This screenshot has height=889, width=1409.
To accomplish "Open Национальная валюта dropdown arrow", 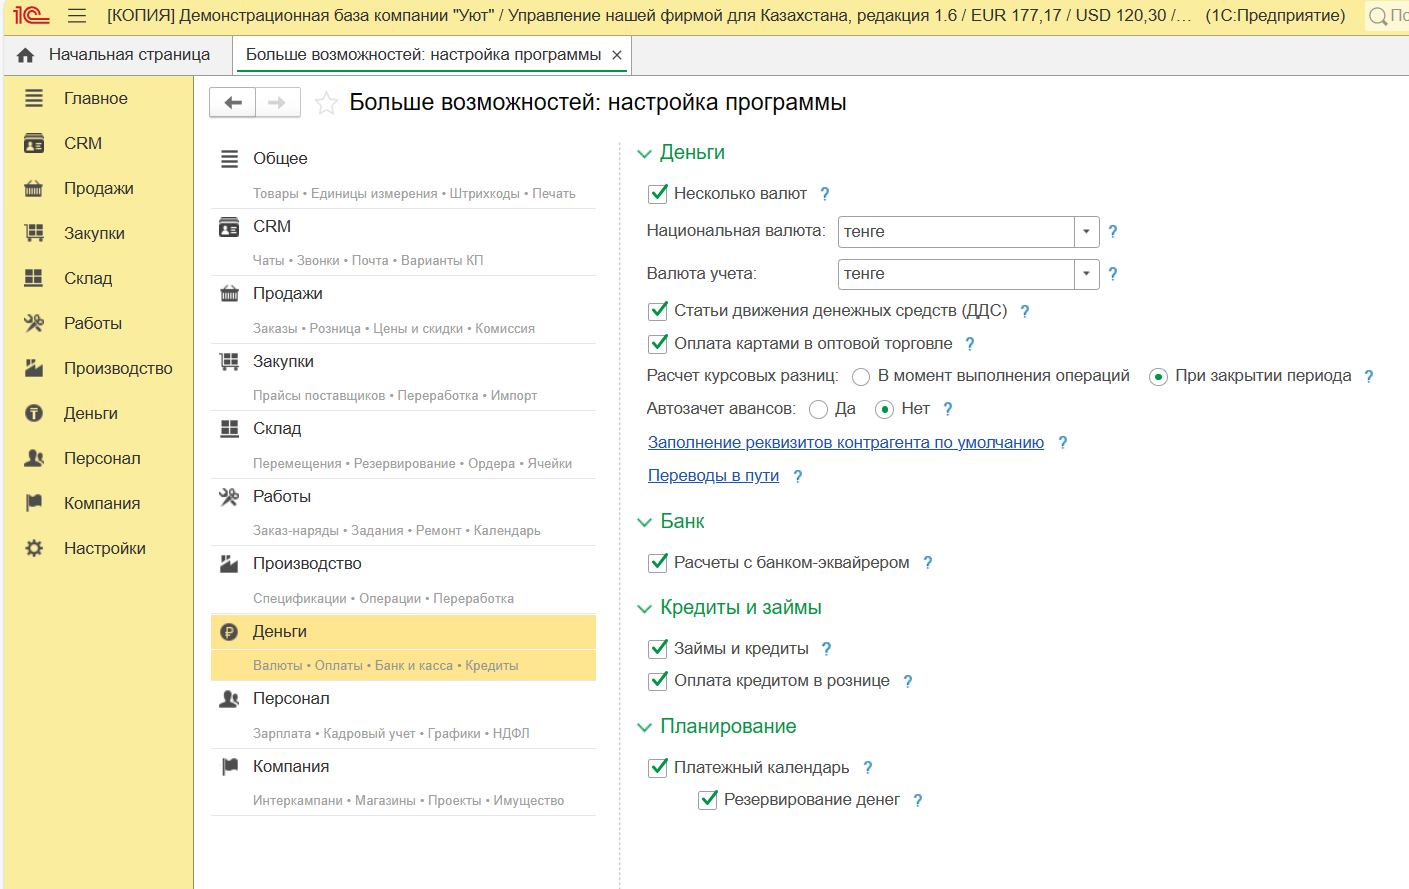I will coord(1086,232).
